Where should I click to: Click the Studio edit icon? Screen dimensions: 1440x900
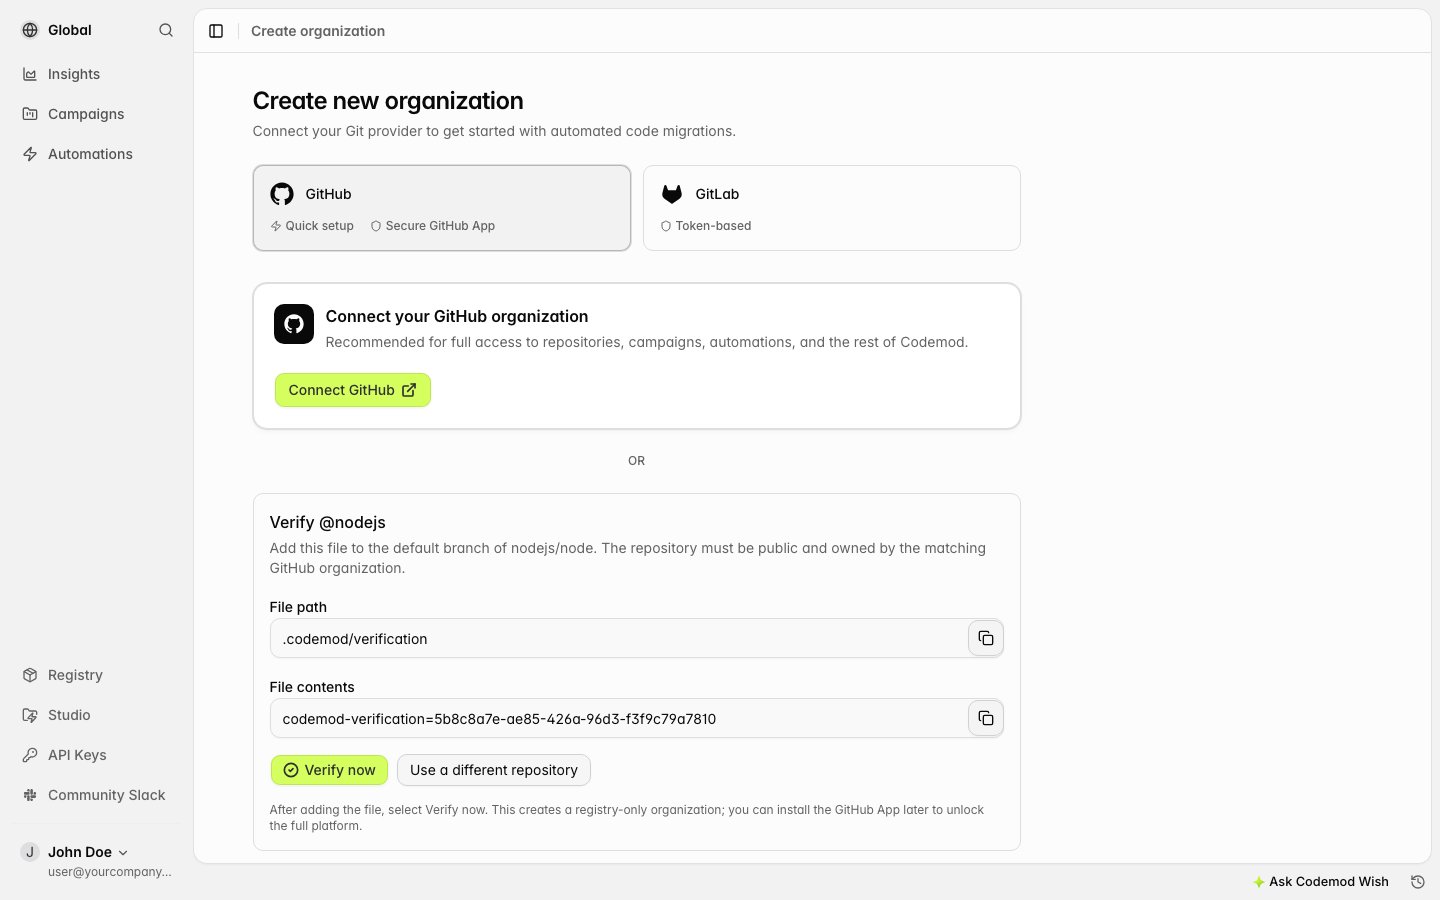[30, 715]
